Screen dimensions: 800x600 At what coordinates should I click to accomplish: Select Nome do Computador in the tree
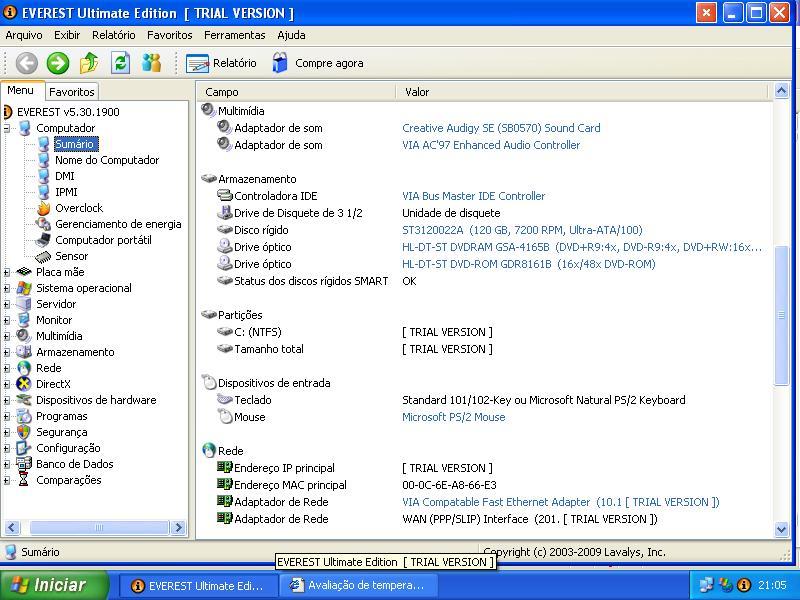click(x=107, y=160)
